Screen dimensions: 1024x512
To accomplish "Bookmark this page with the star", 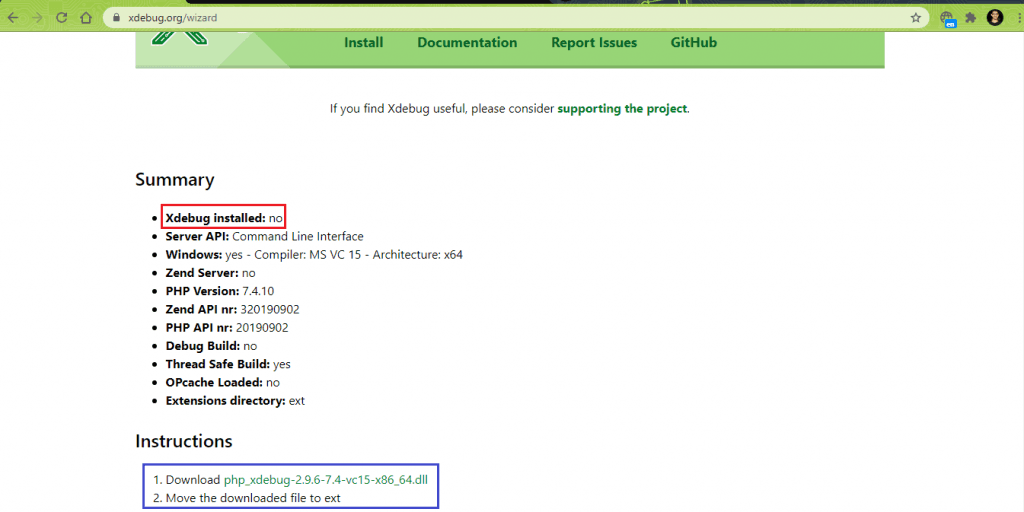I will [916, 18].
